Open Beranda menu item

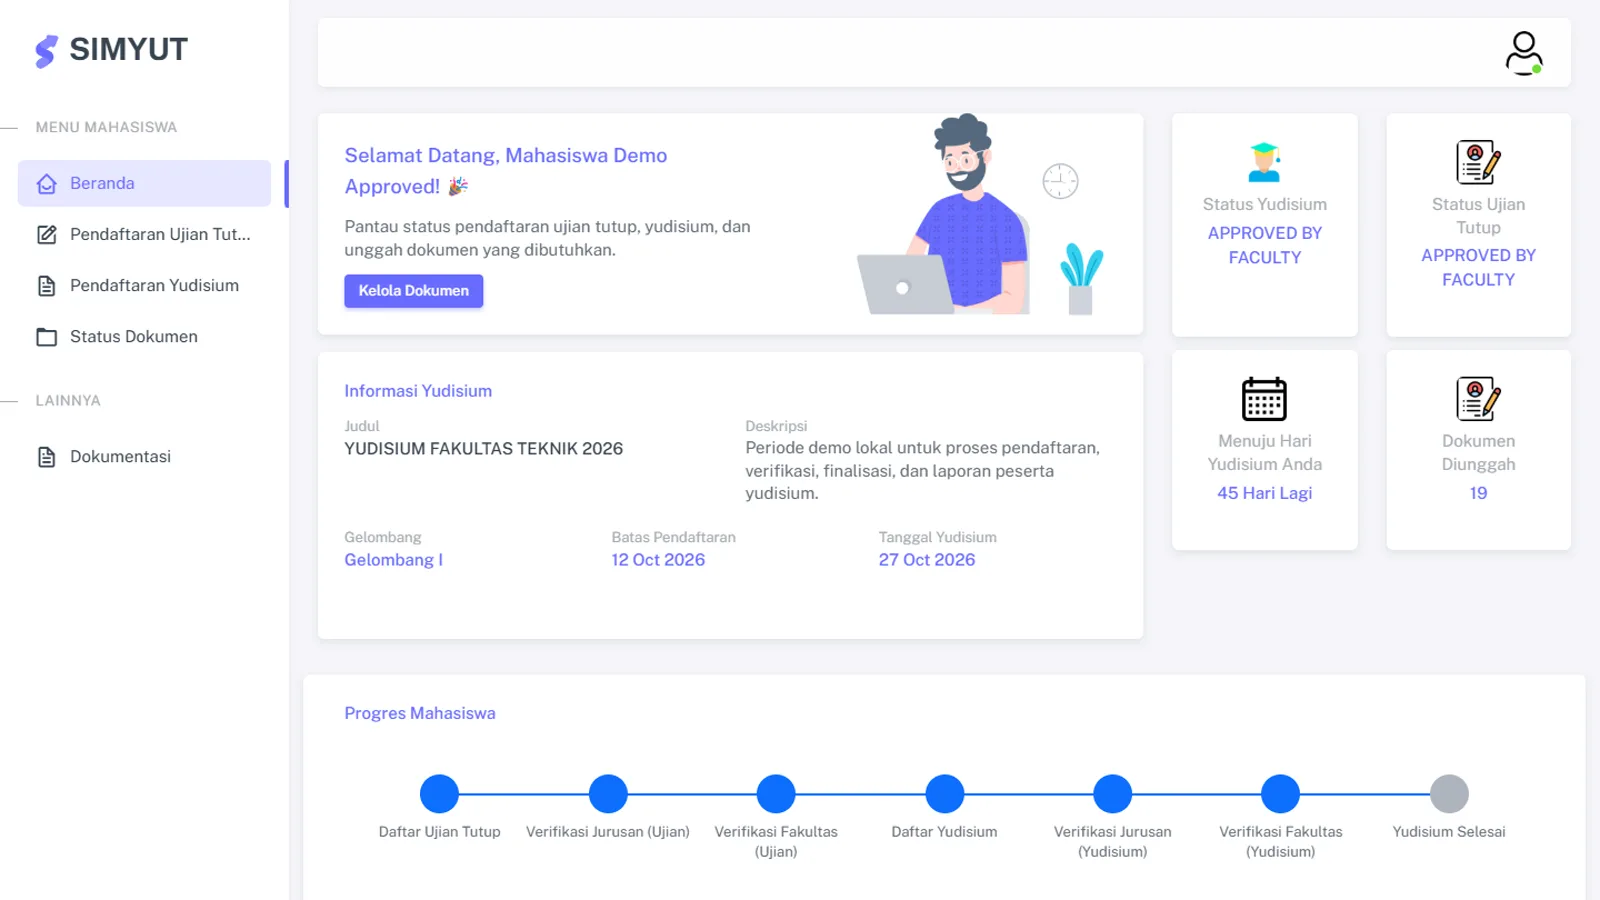144,184
